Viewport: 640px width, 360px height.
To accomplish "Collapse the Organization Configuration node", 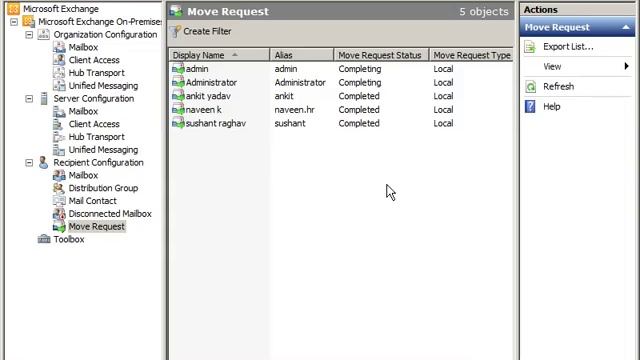I will 29,35.
